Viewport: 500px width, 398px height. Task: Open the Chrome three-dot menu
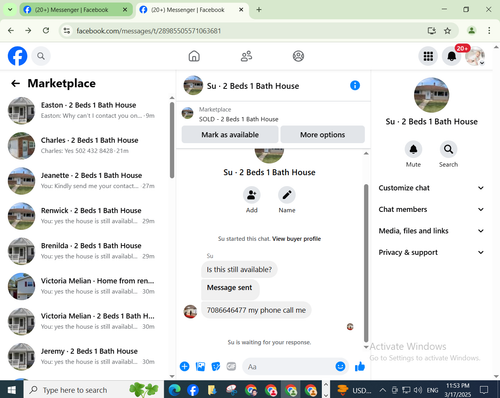point(489,31)
